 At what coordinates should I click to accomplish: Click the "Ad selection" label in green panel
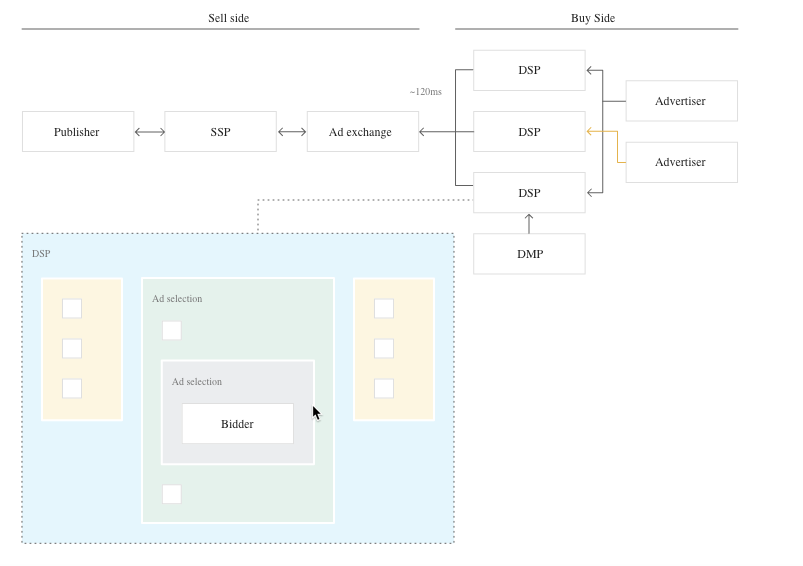(177, 299)
